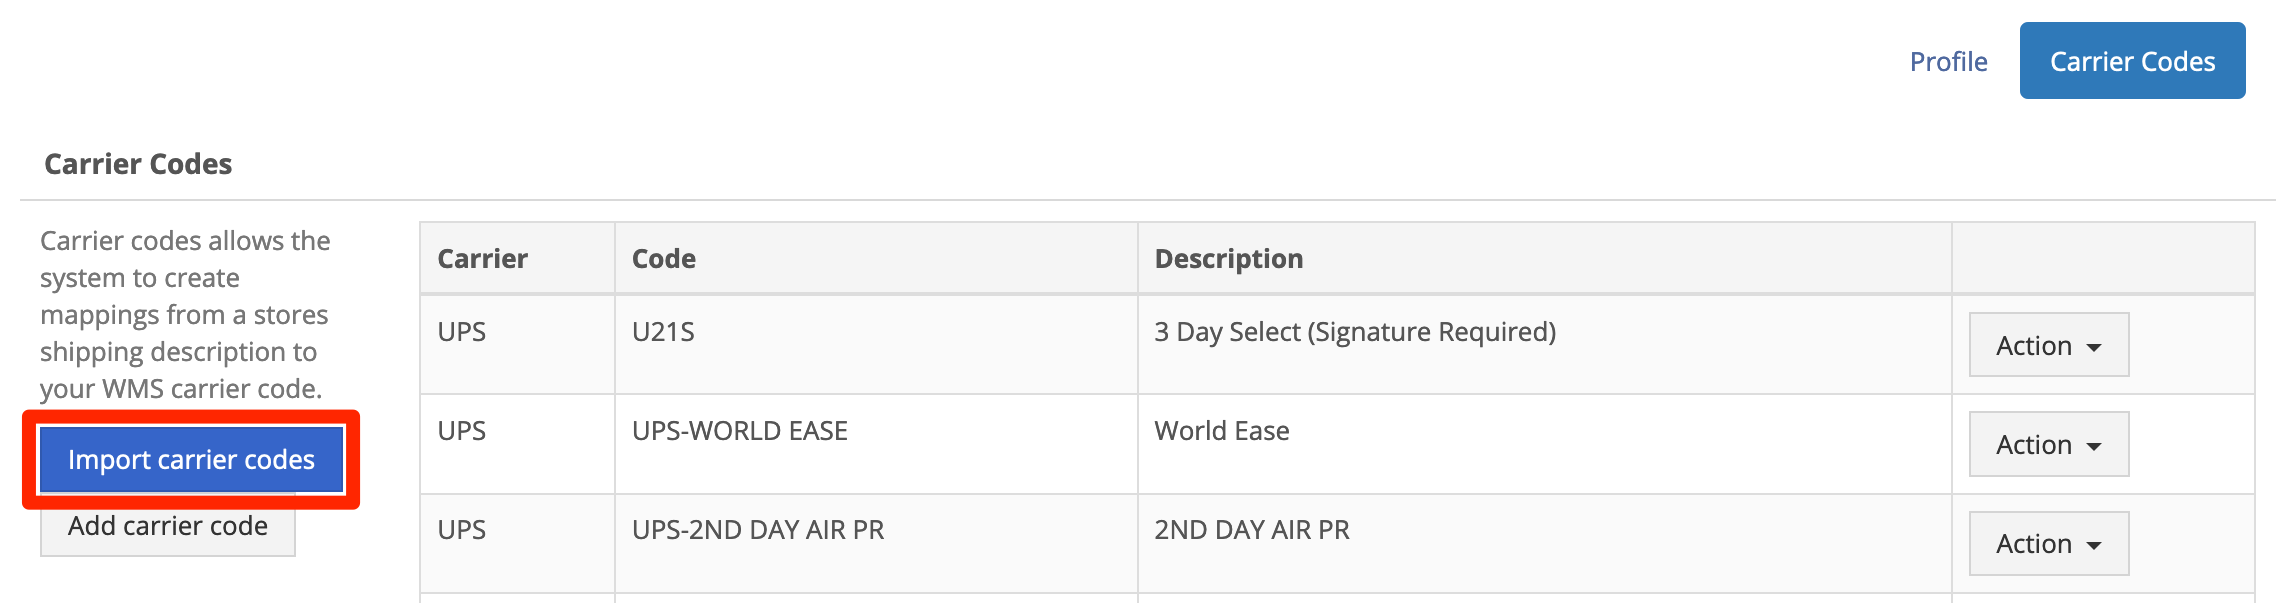Screen dimensions: 2296x603
Task: Click the World Ease description cell
Action: (x=1544, y=444)
